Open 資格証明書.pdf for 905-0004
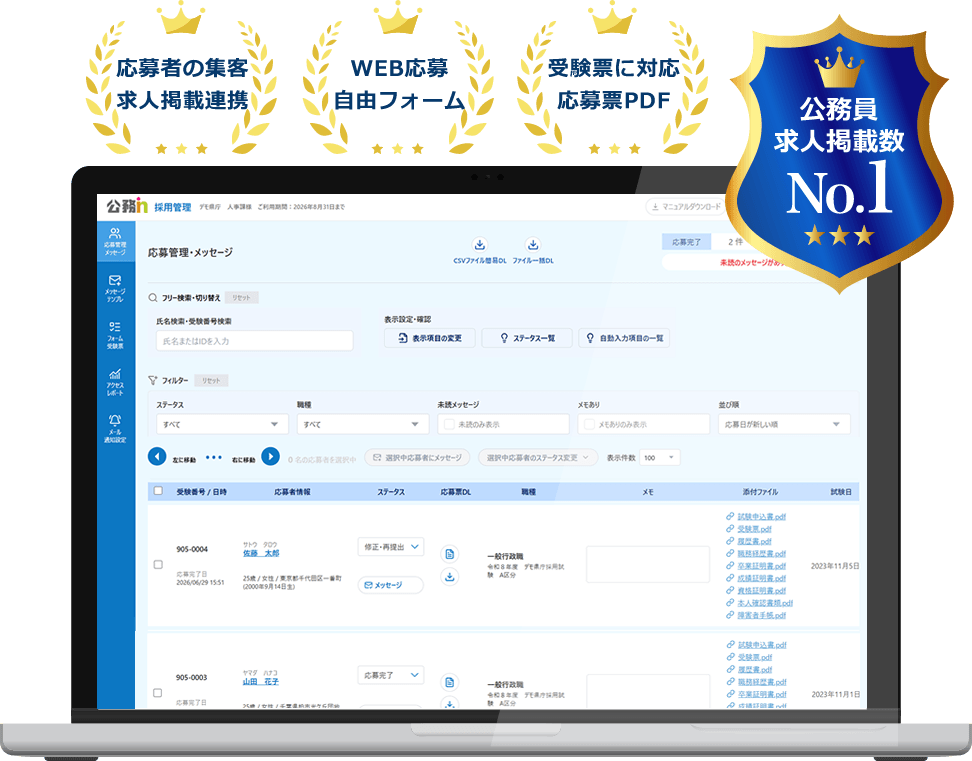This screenshot has height=761, width=972. click(761, 591)
